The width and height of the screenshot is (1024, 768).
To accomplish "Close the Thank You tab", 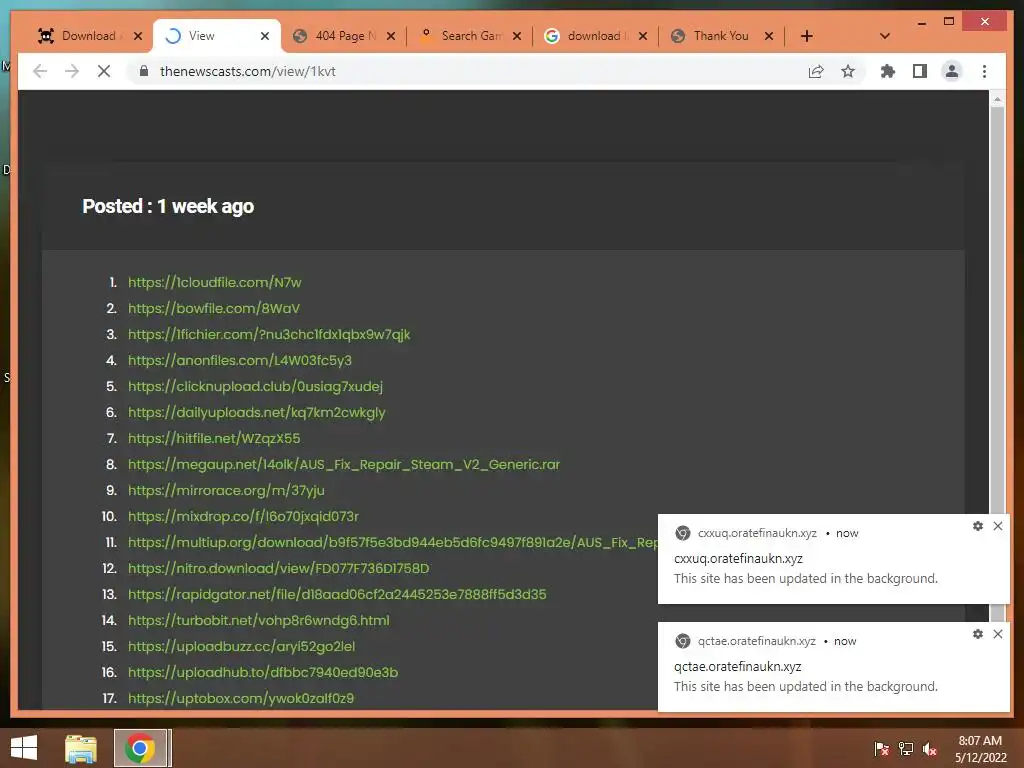I will 769,36.
